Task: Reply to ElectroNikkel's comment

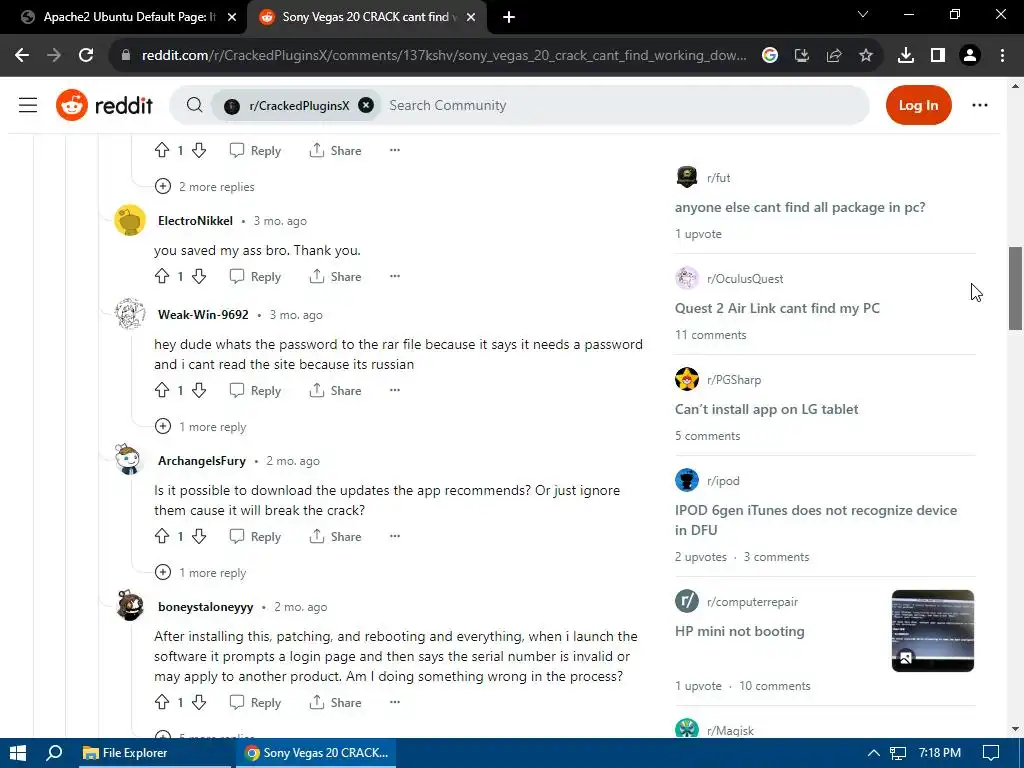Action: click(255, 276)
